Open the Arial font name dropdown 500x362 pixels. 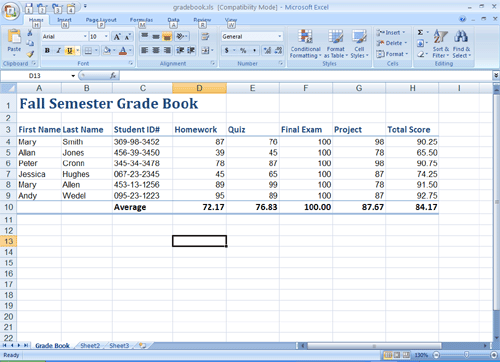85,36
